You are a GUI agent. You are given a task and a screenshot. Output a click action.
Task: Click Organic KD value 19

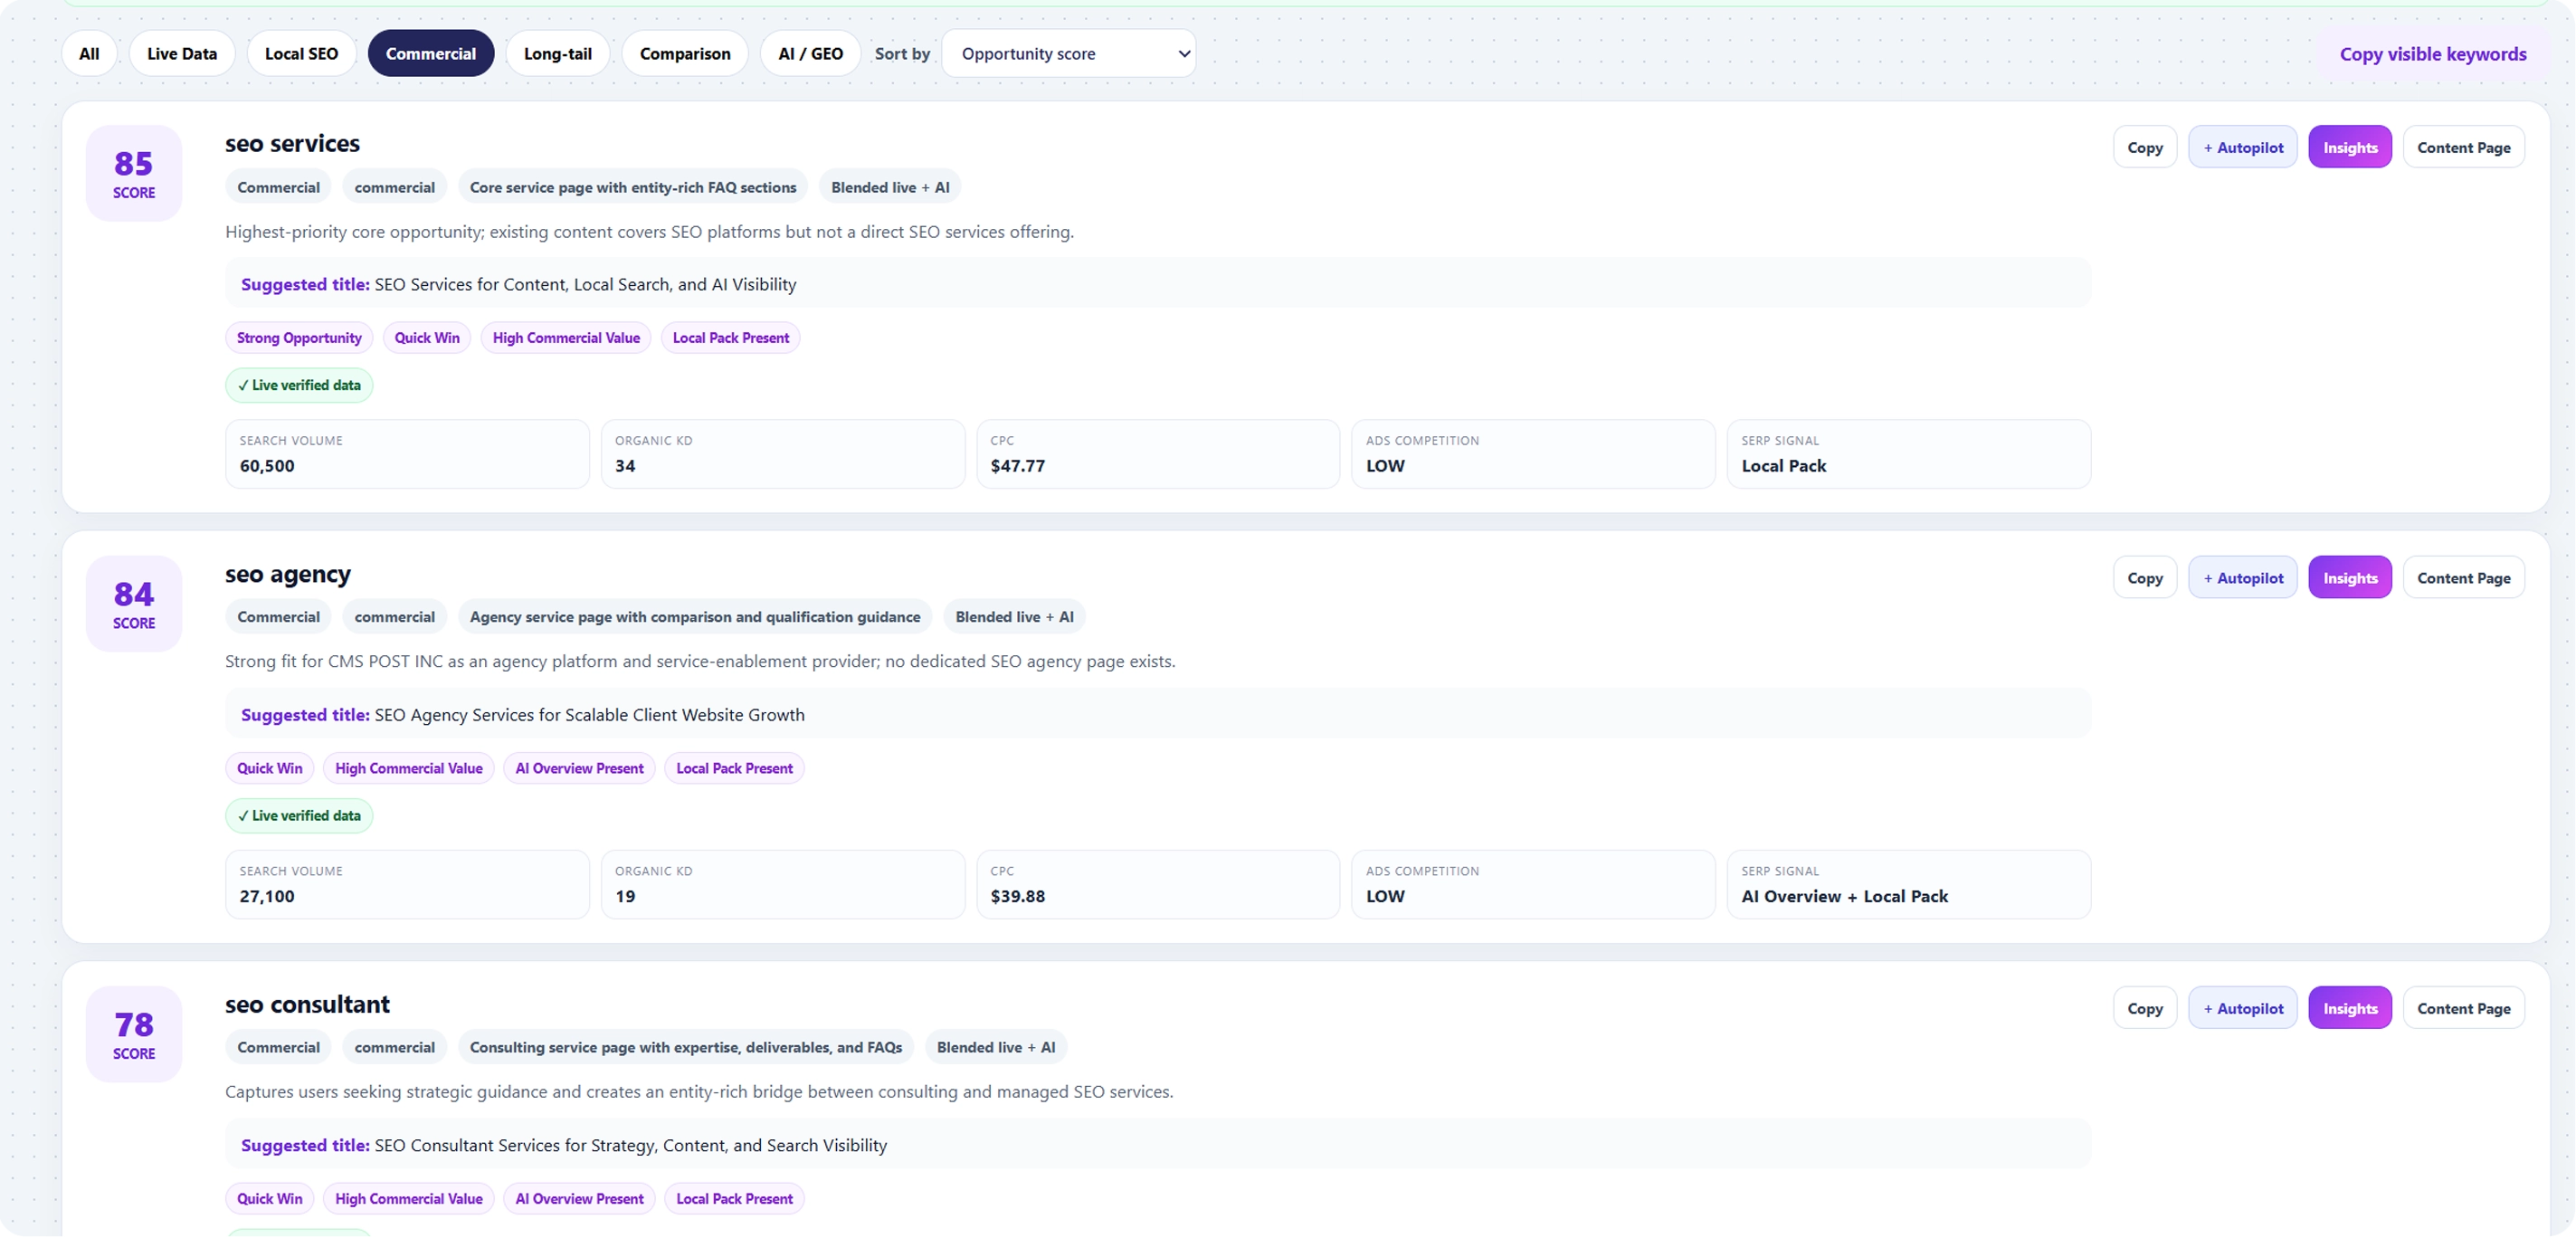pos(625,897)
